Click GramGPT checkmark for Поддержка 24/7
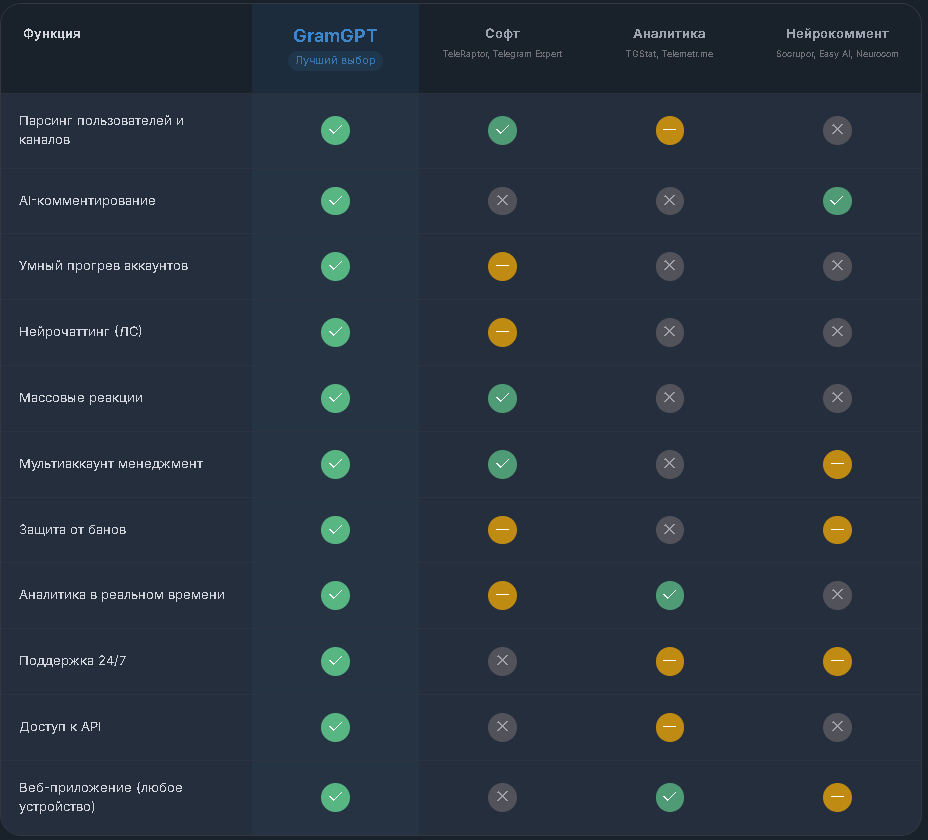The height and width of the screenshot is (840, 928). click(x=335, y=661)
